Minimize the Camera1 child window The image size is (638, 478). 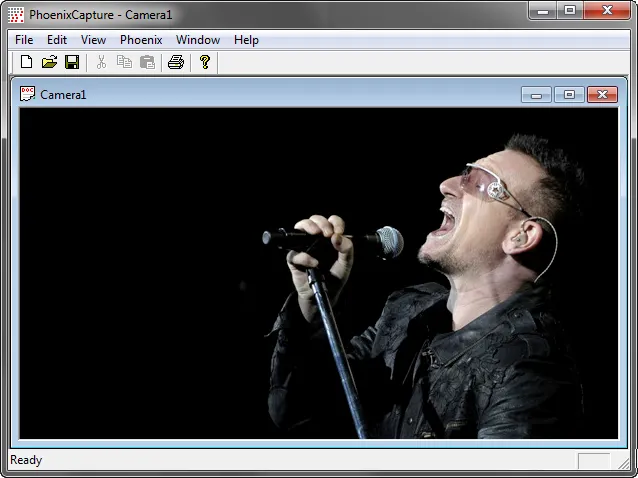click(x=537, y=95)
